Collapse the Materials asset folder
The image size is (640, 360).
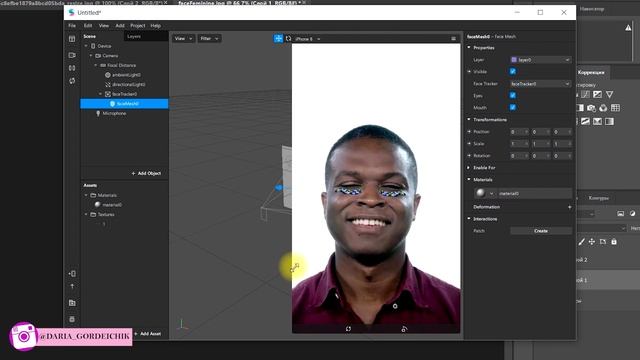(x=86, y=195)
